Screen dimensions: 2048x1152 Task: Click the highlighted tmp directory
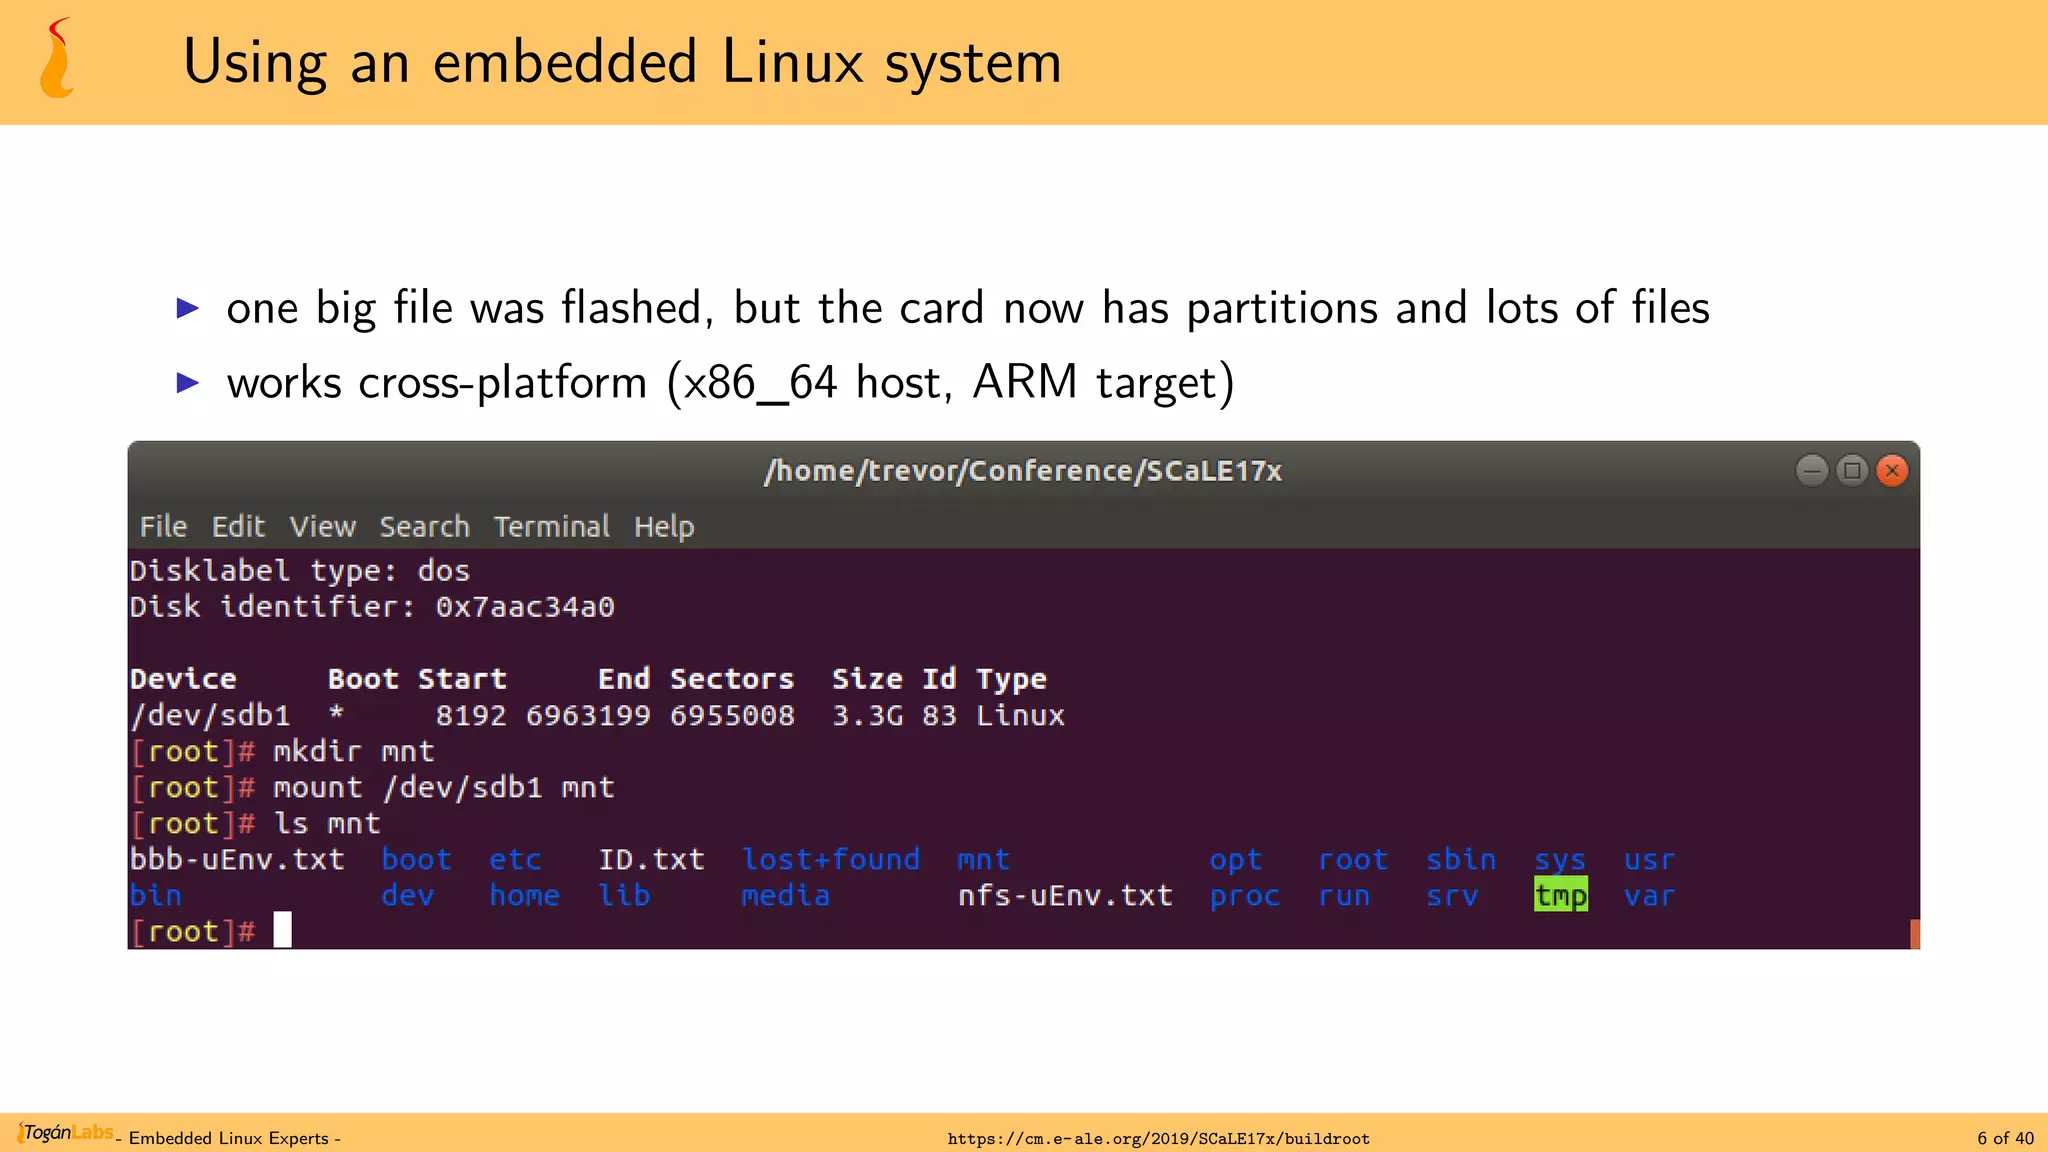(x=1560, y=895)
